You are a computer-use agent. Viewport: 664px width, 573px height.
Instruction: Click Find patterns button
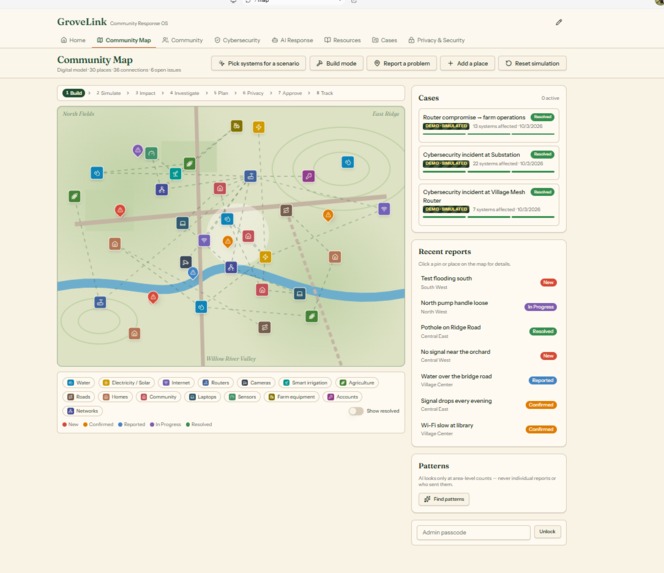click(x=444, y=499)
